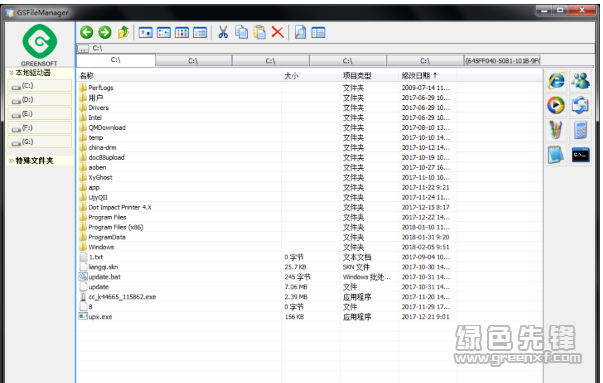This screenshot has width=603, height=383.
Task: Click the C:\ address path field
Action: pos(341,48)
